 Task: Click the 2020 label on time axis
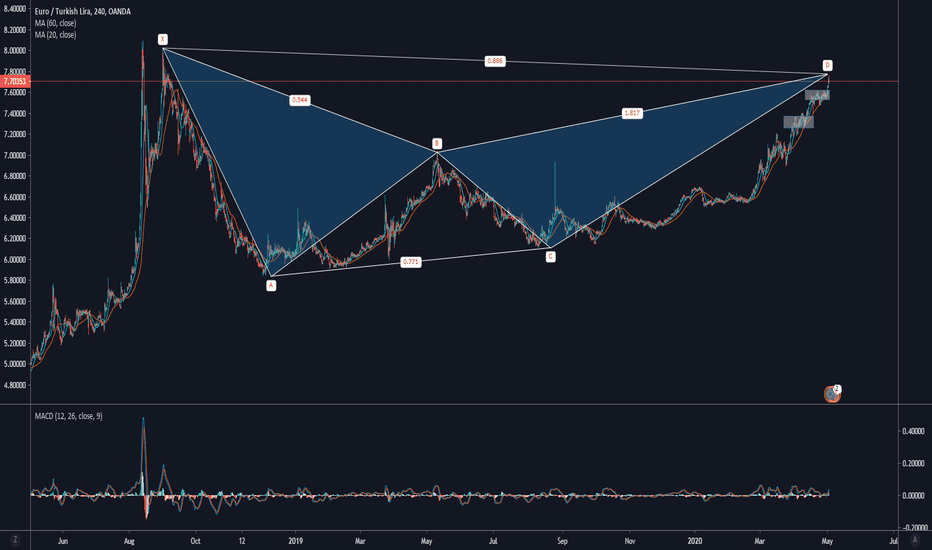[x=695, y=541]
